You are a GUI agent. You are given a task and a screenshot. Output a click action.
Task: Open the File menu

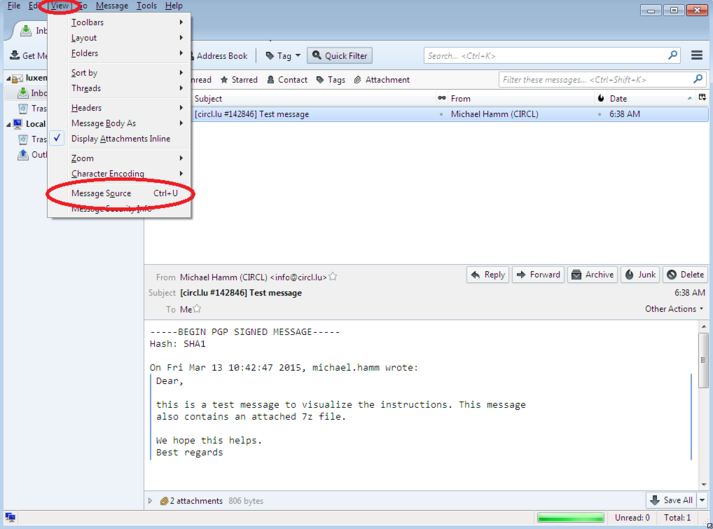pyautogui.click(x=14, y=6)
